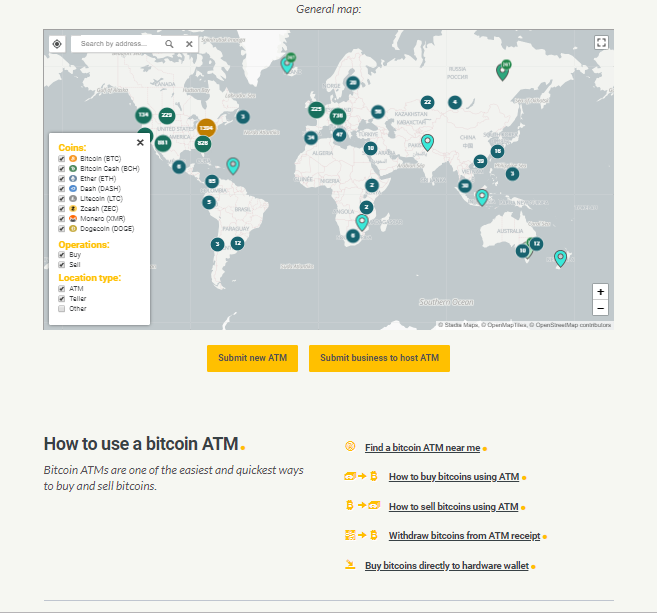Toggle the Dogecoin (DOGE) checkbox
The height and width of the screenshot is (614, 657).
pyautogui.click(x=62, y=229)
